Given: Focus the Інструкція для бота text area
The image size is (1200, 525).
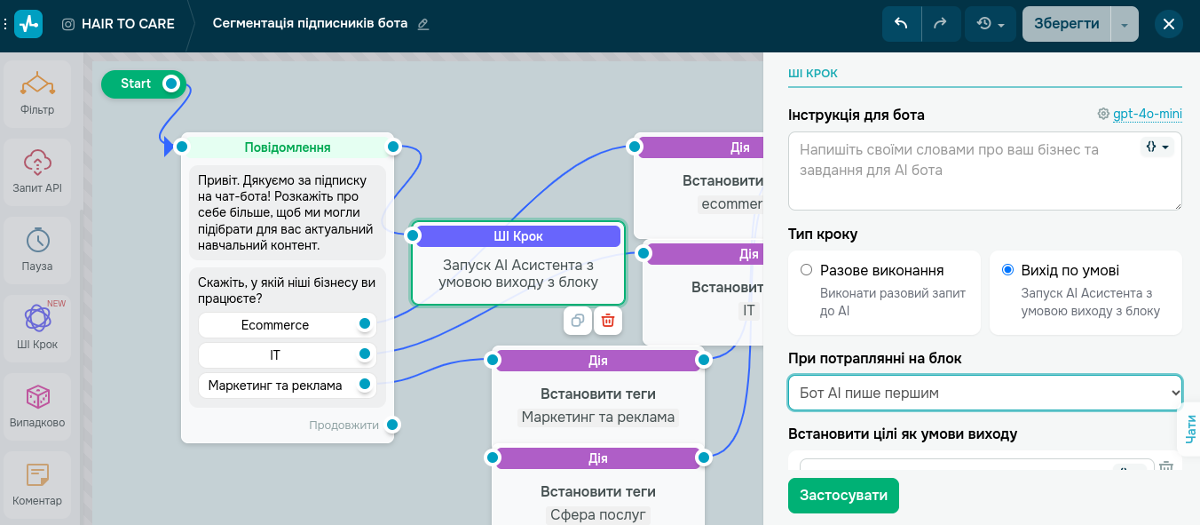Looking at the screenshot, I should pos(985,171).
